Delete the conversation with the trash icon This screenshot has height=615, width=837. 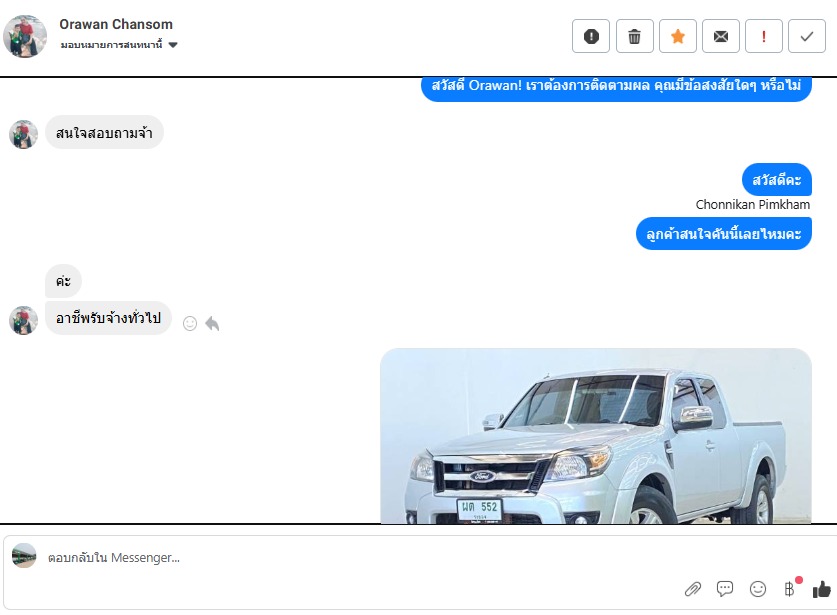click(x=635, y=36)
